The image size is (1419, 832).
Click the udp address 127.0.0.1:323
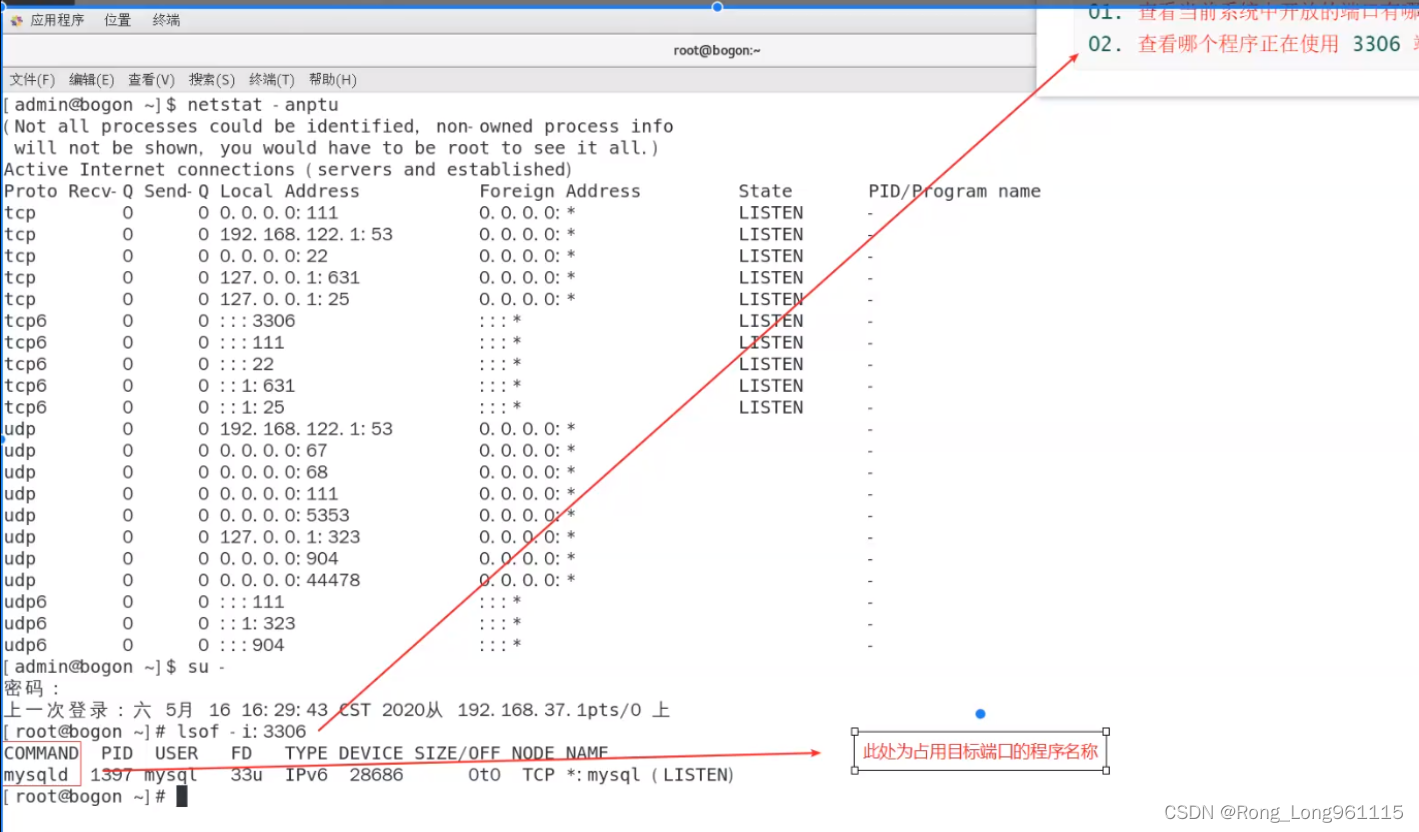(290, 537)
